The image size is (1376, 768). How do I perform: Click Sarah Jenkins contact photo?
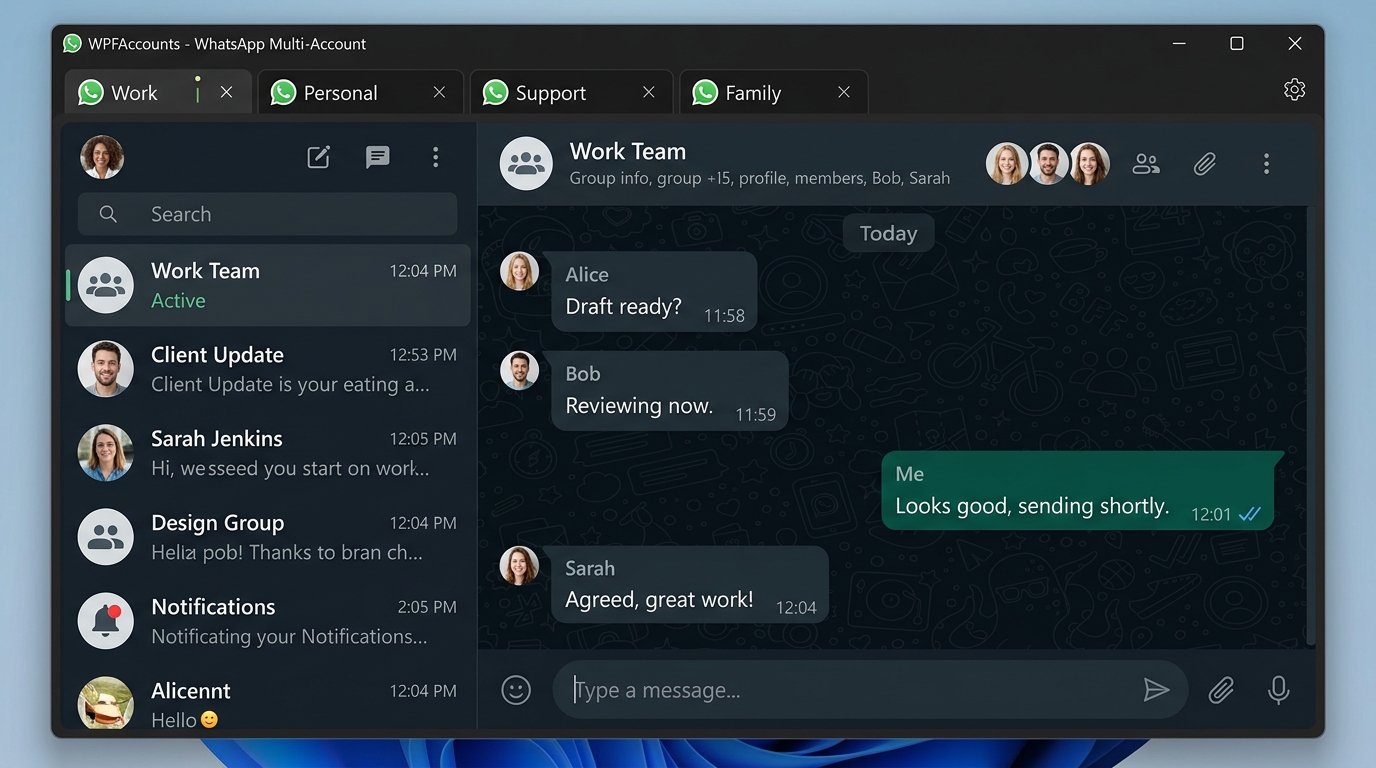[106, 453]
